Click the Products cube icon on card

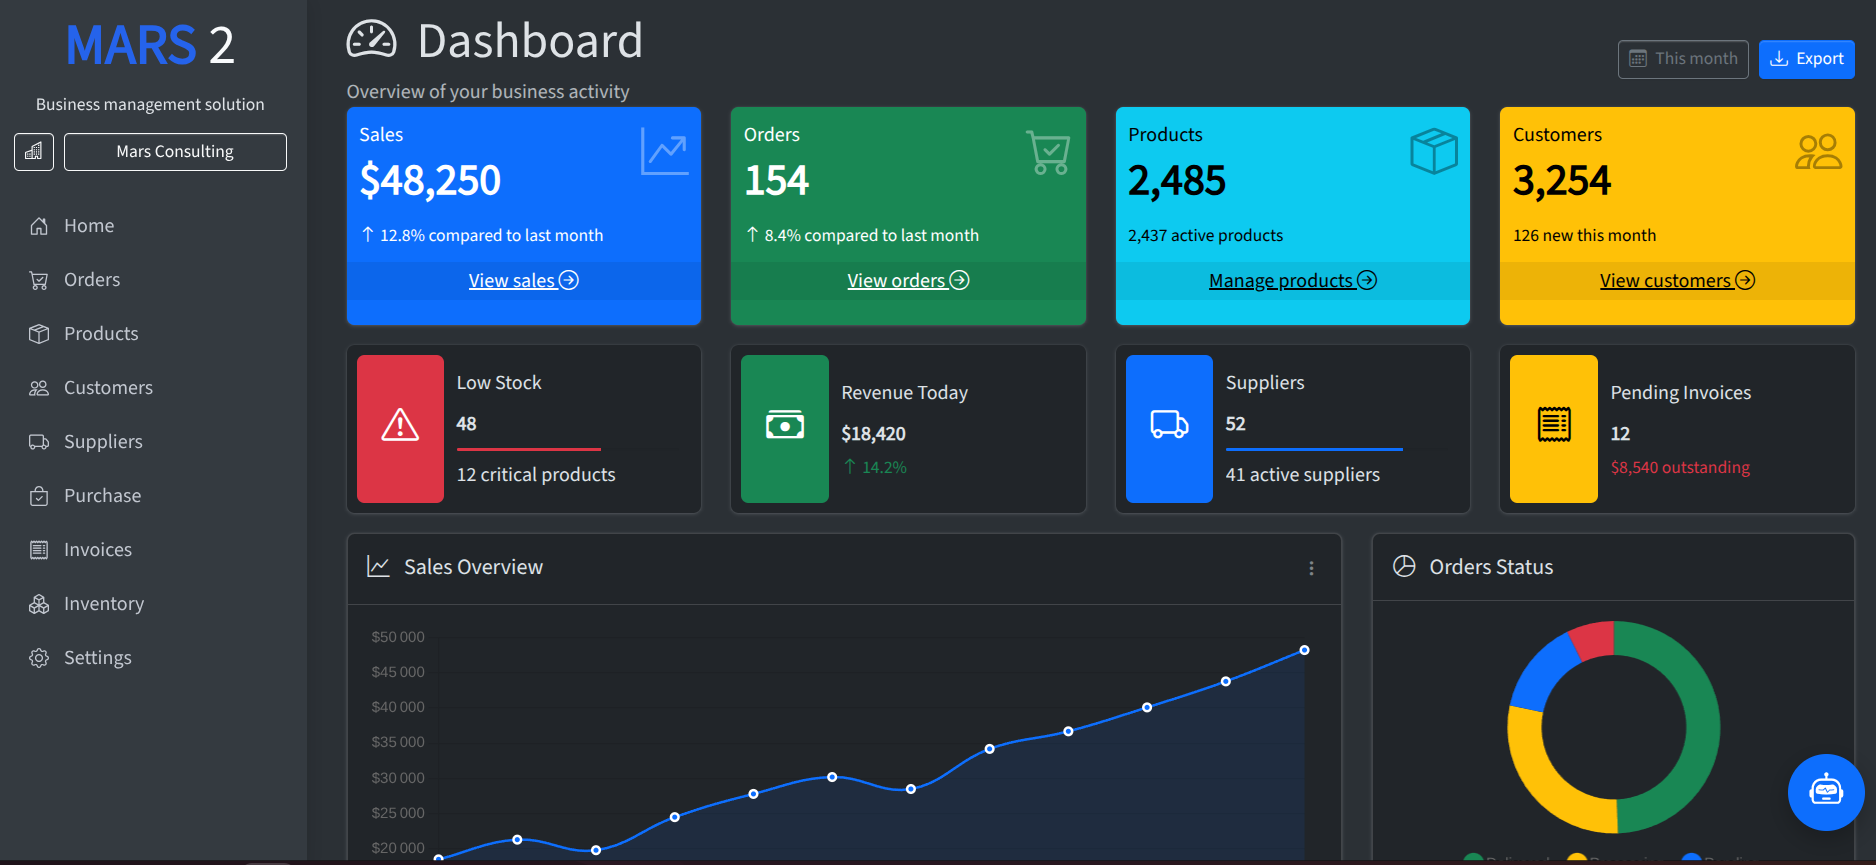point(1433,152)
